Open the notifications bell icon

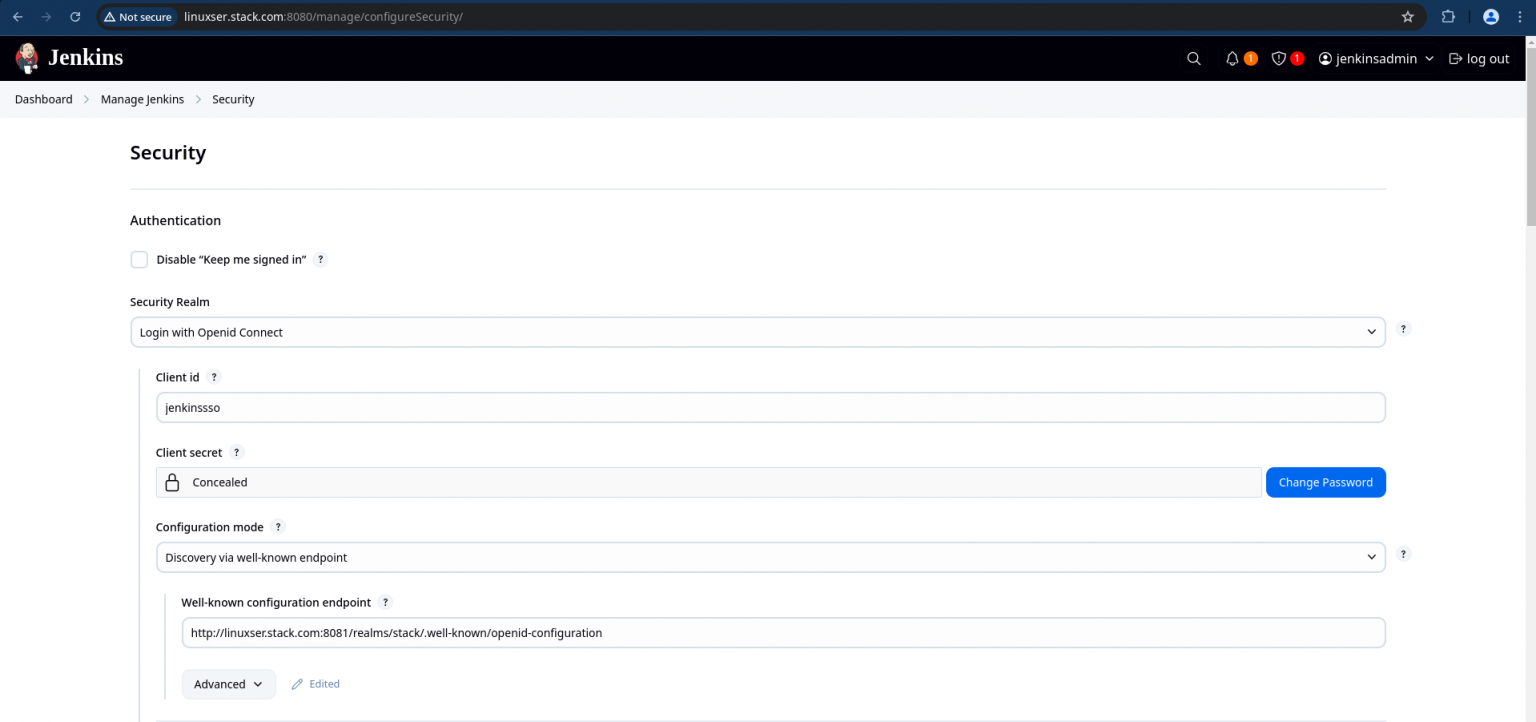click(1232, 59)
